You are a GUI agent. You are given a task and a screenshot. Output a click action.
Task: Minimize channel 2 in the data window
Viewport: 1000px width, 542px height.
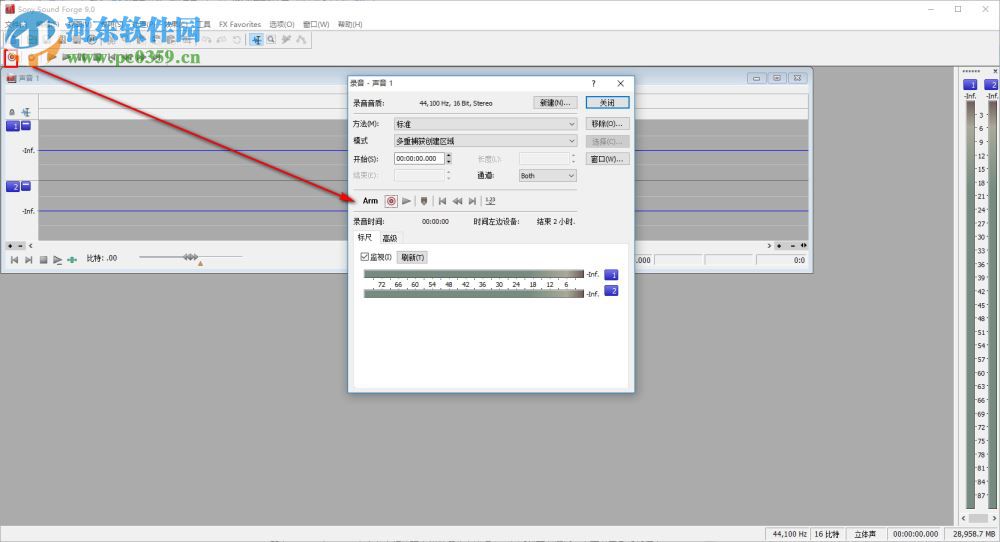(x=26, y=186)
